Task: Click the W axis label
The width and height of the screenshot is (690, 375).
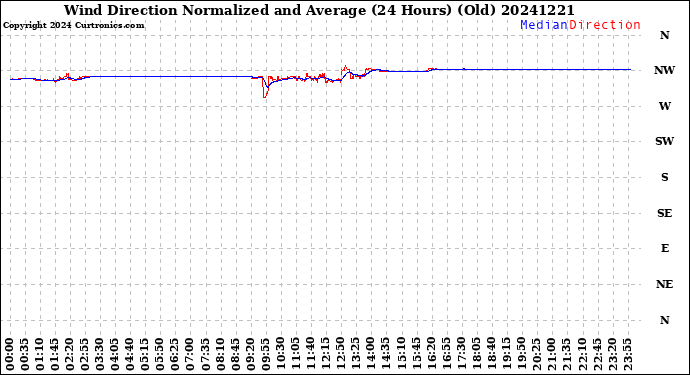Action: point(664,106)
